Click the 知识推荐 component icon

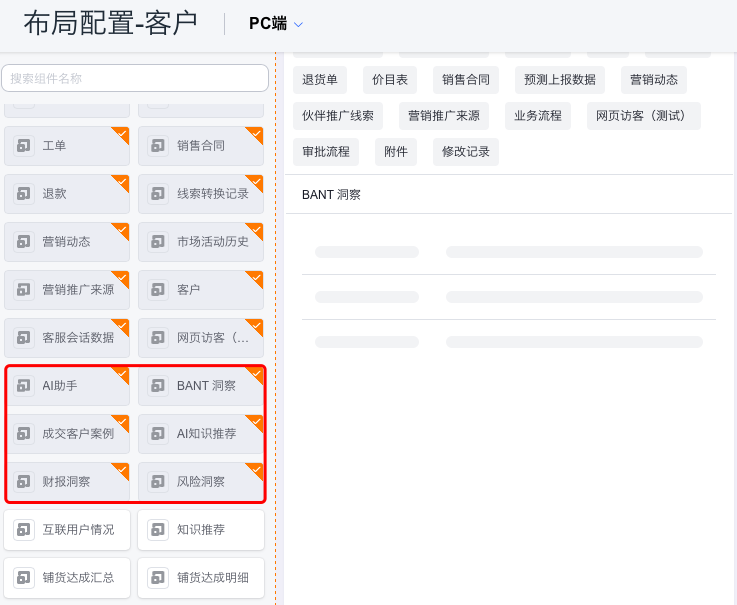[158, 530]
